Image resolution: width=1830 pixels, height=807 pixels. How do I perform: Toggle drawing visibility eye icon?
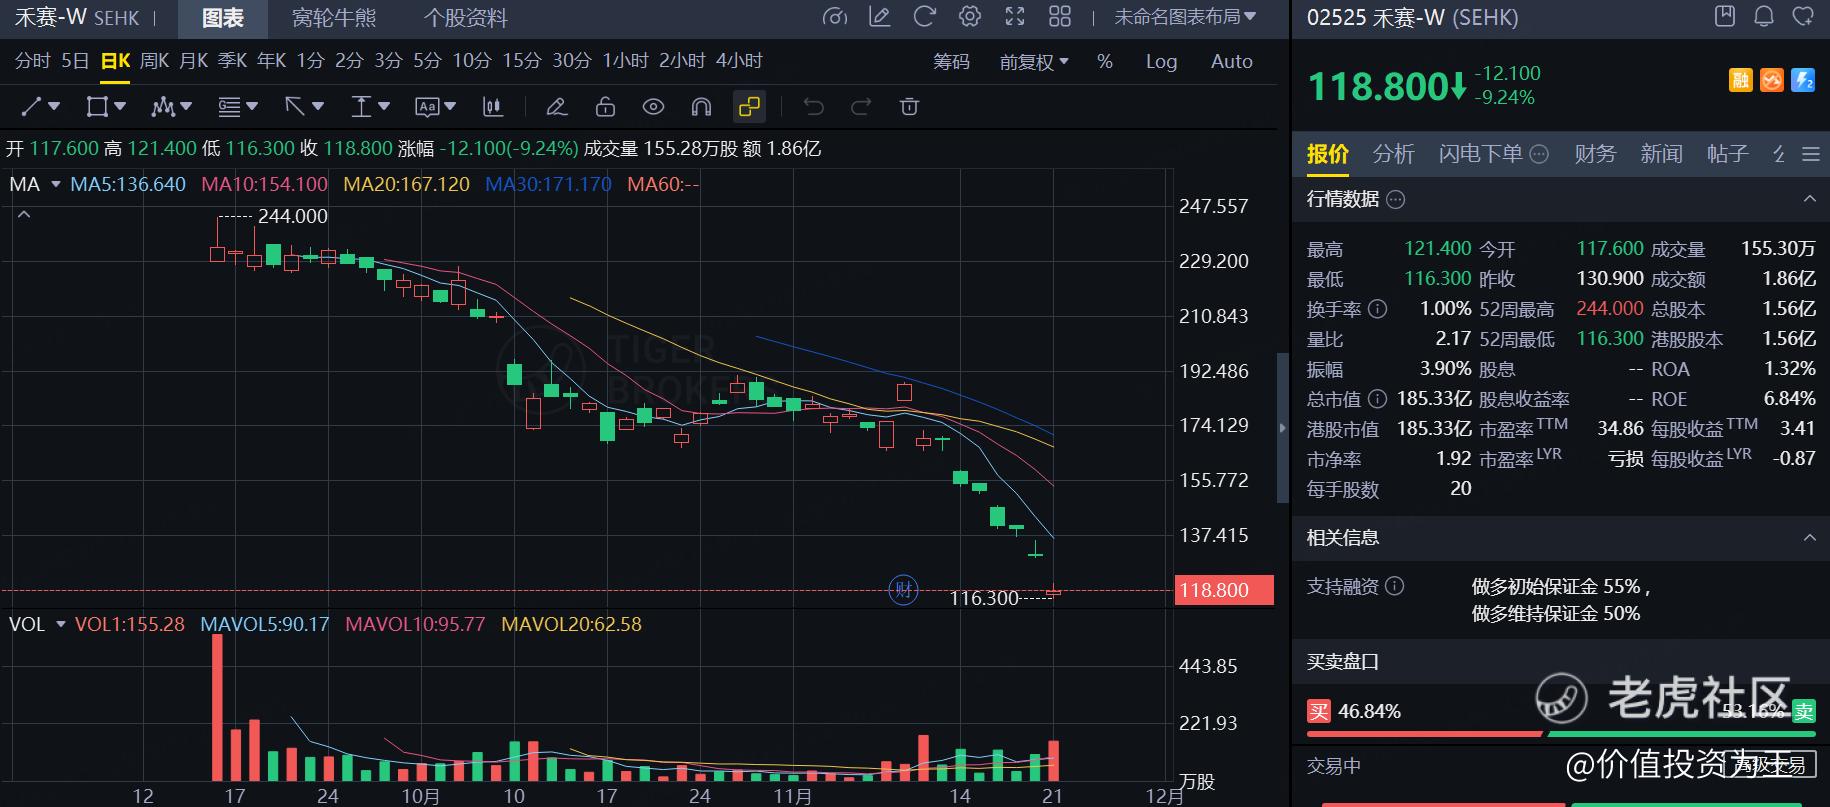pos(653,106)
